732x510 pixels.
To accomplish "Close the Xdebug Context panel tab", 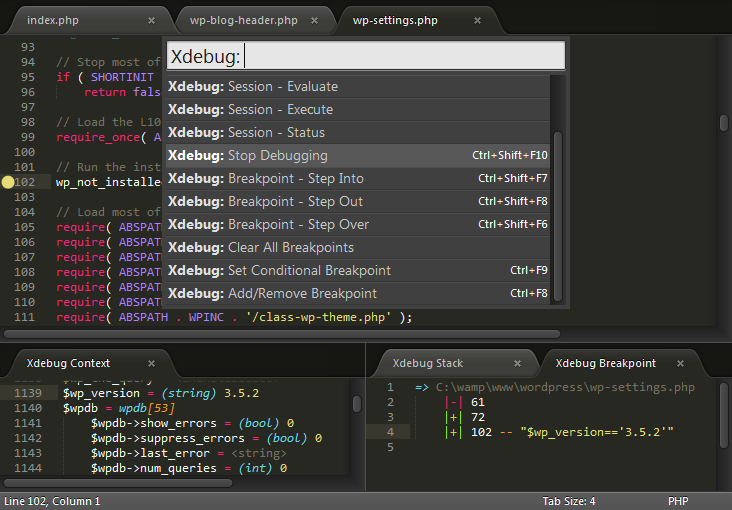I will tap(151, 363).
